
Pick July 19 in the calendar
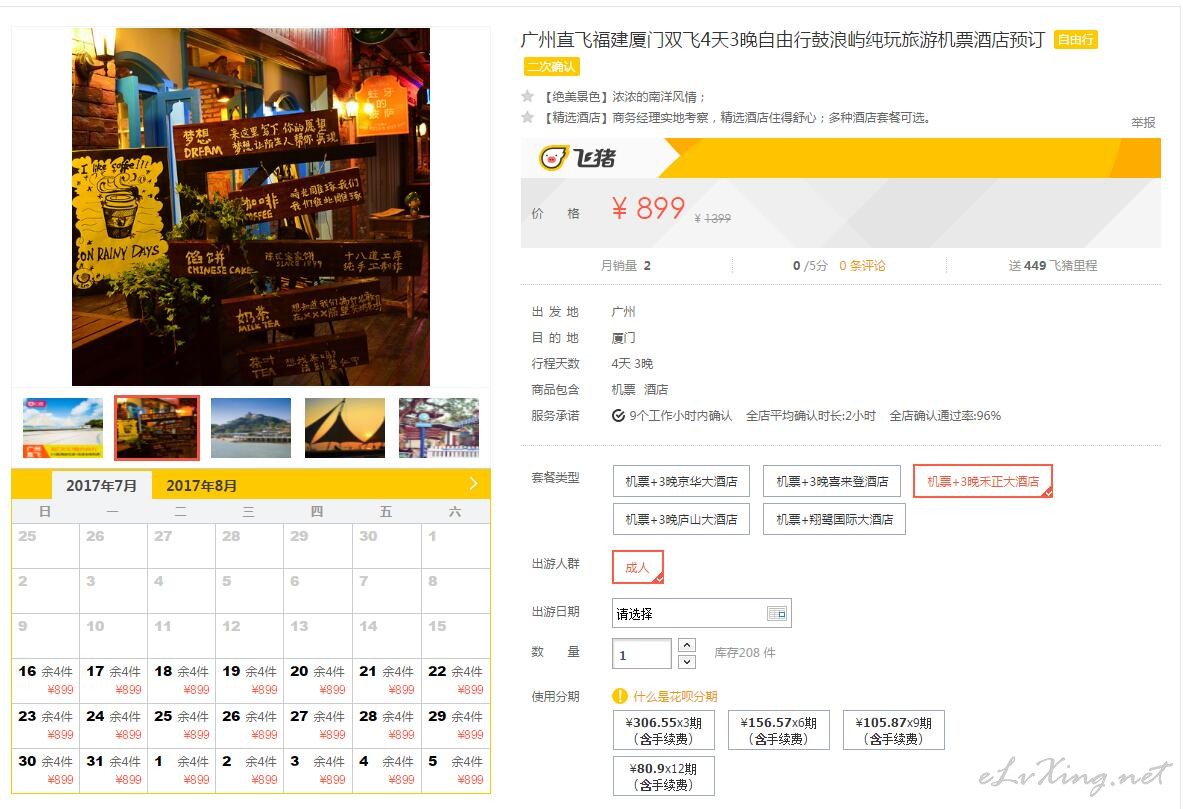pyautogui.click(x=250, y=680)
